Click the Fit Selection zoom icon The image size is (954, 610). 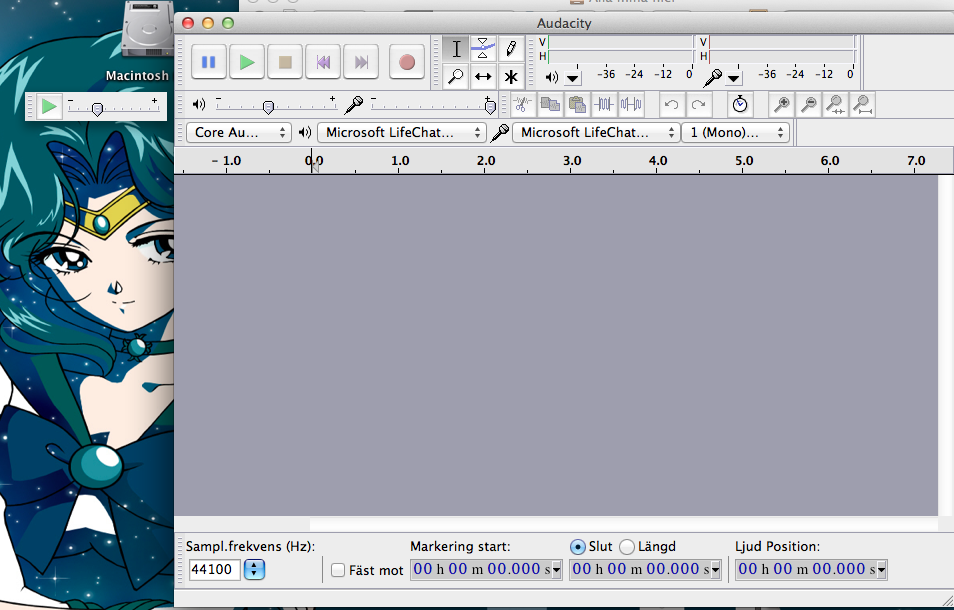(x=835, y=105)
